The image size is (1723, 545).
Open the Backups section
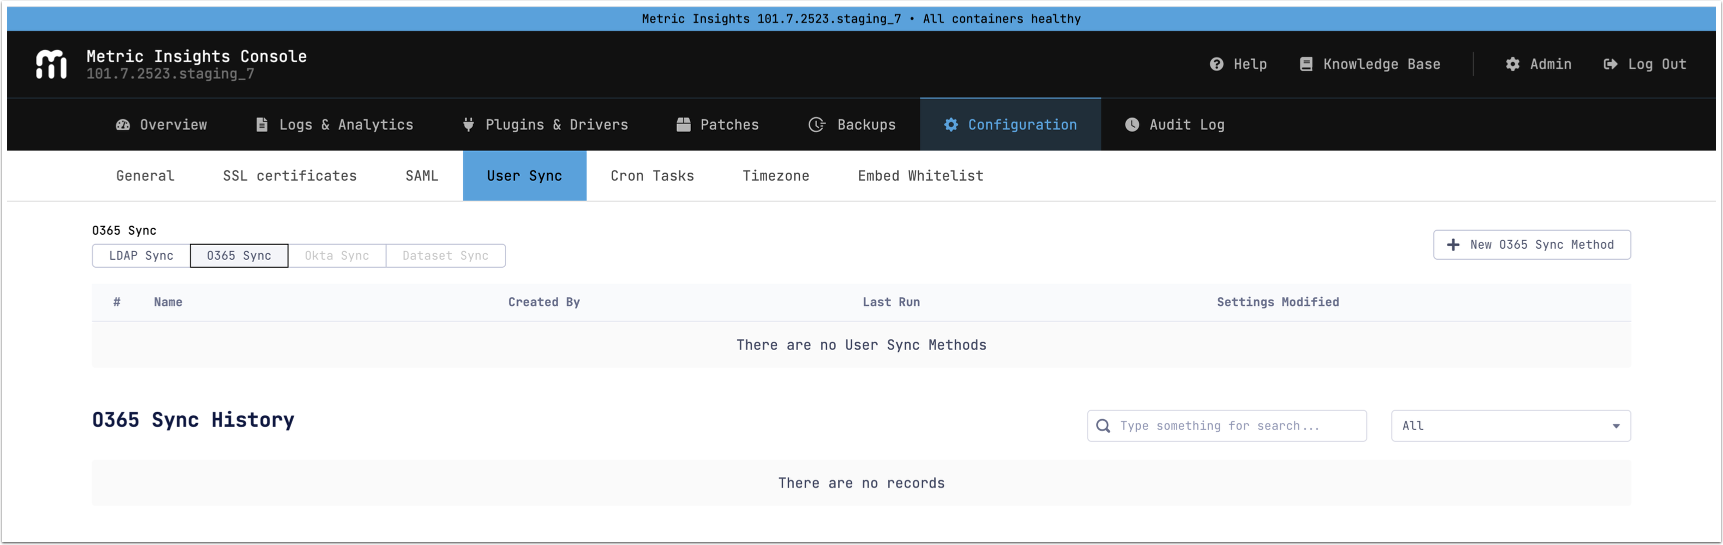[852, 125]
